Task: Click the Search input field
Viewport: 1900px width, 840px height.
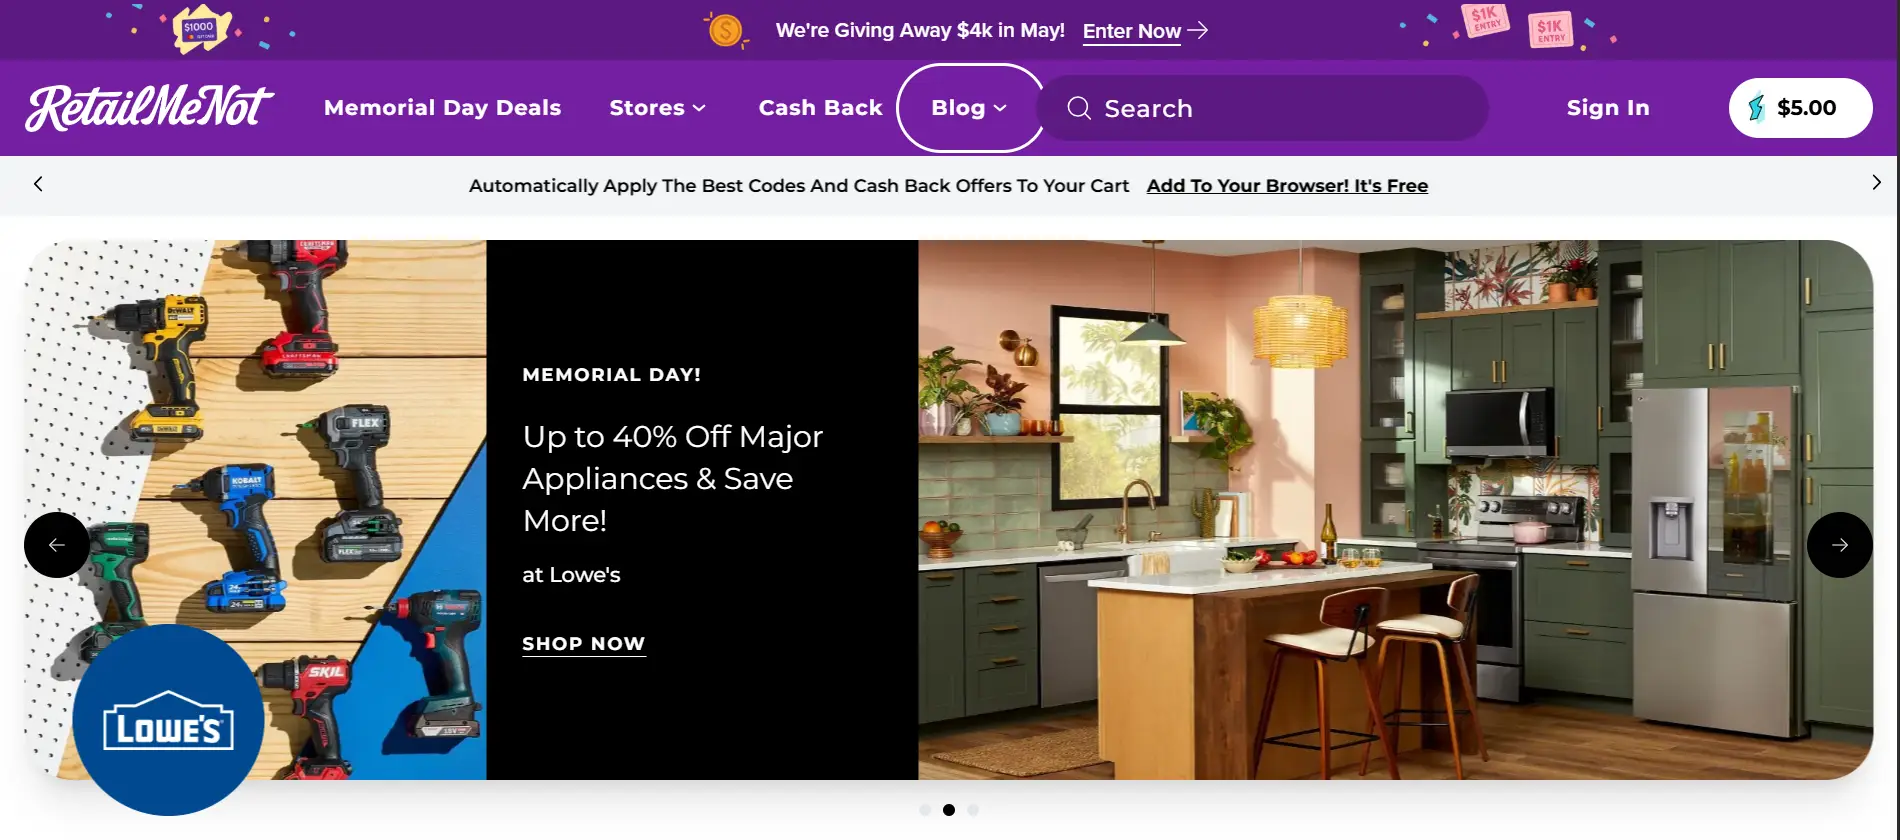Action: click(1264, 108)
